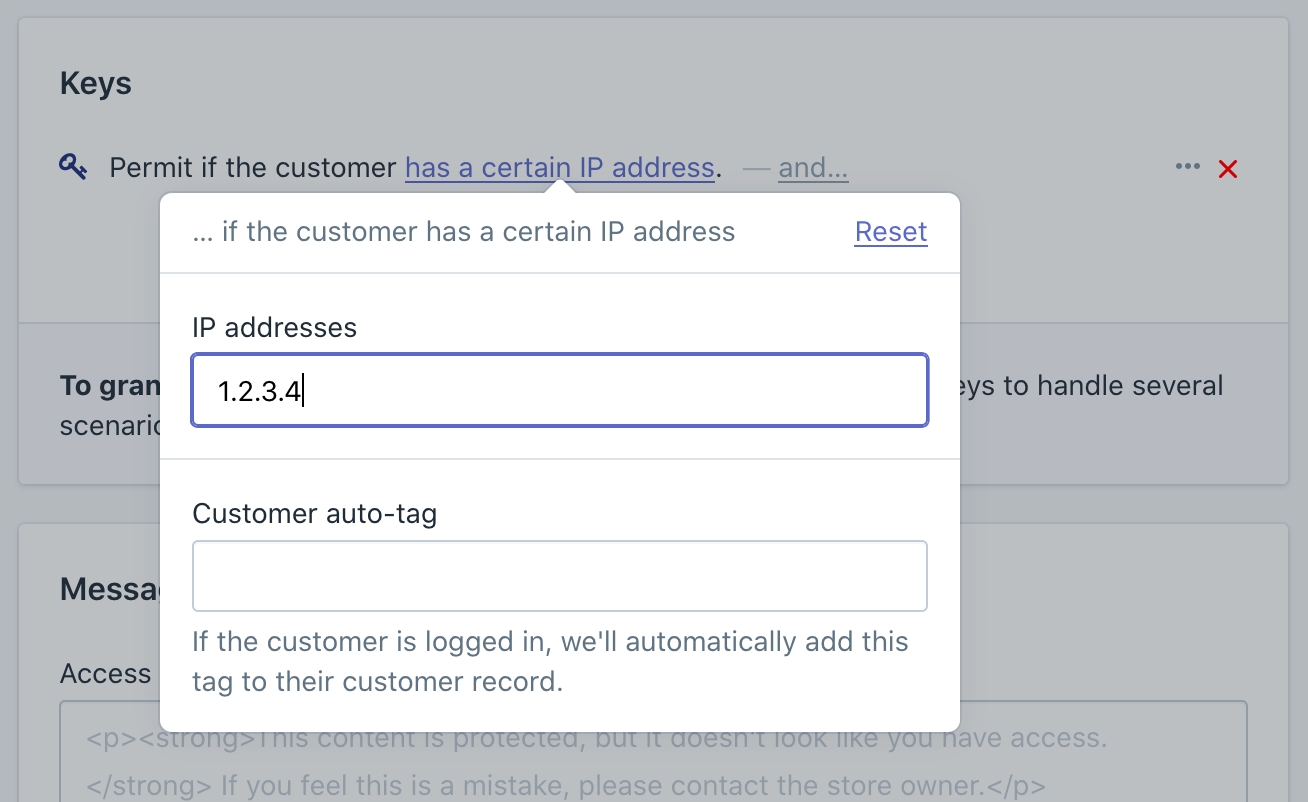Click 'Permit if the customer' rule text
This screenshot has height=802, width=1308.
coord(253,167)
